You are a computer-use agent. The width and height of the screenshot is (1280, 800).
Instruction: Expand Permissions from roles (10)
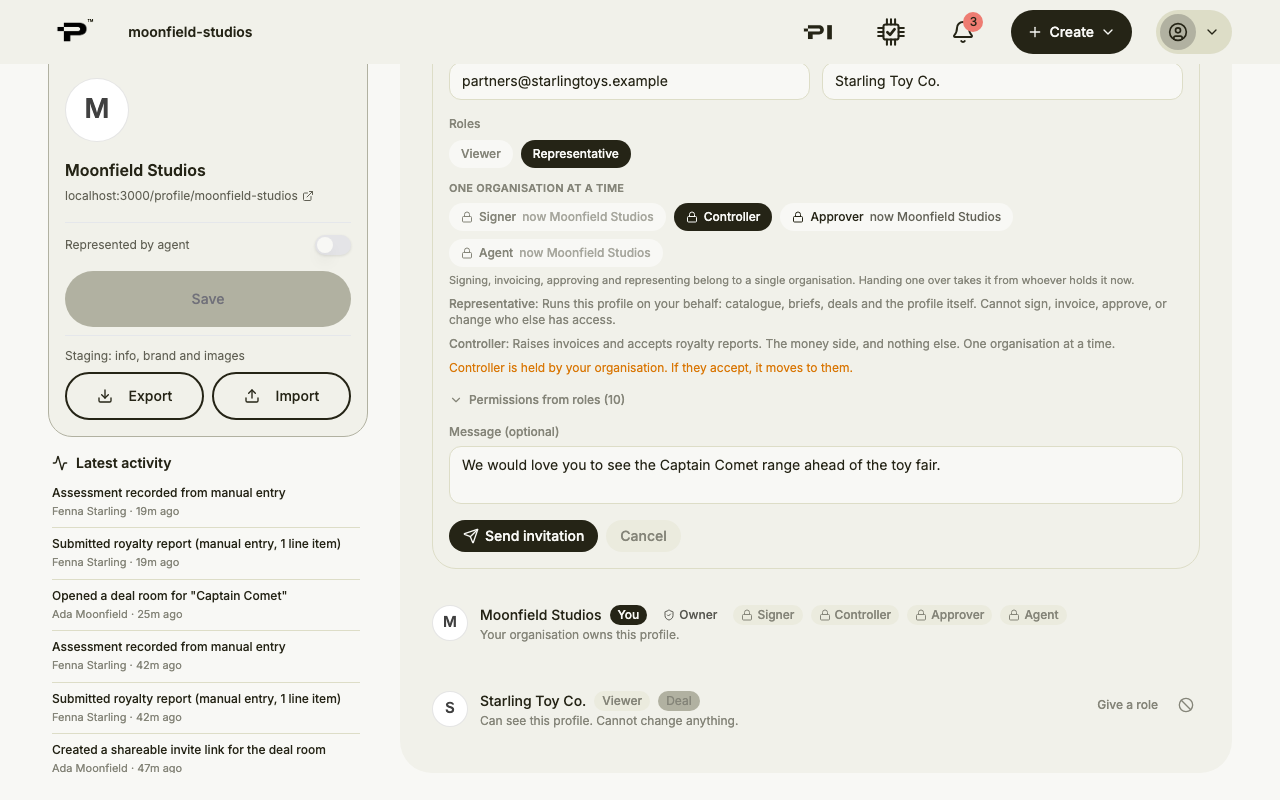click(538, 400)
